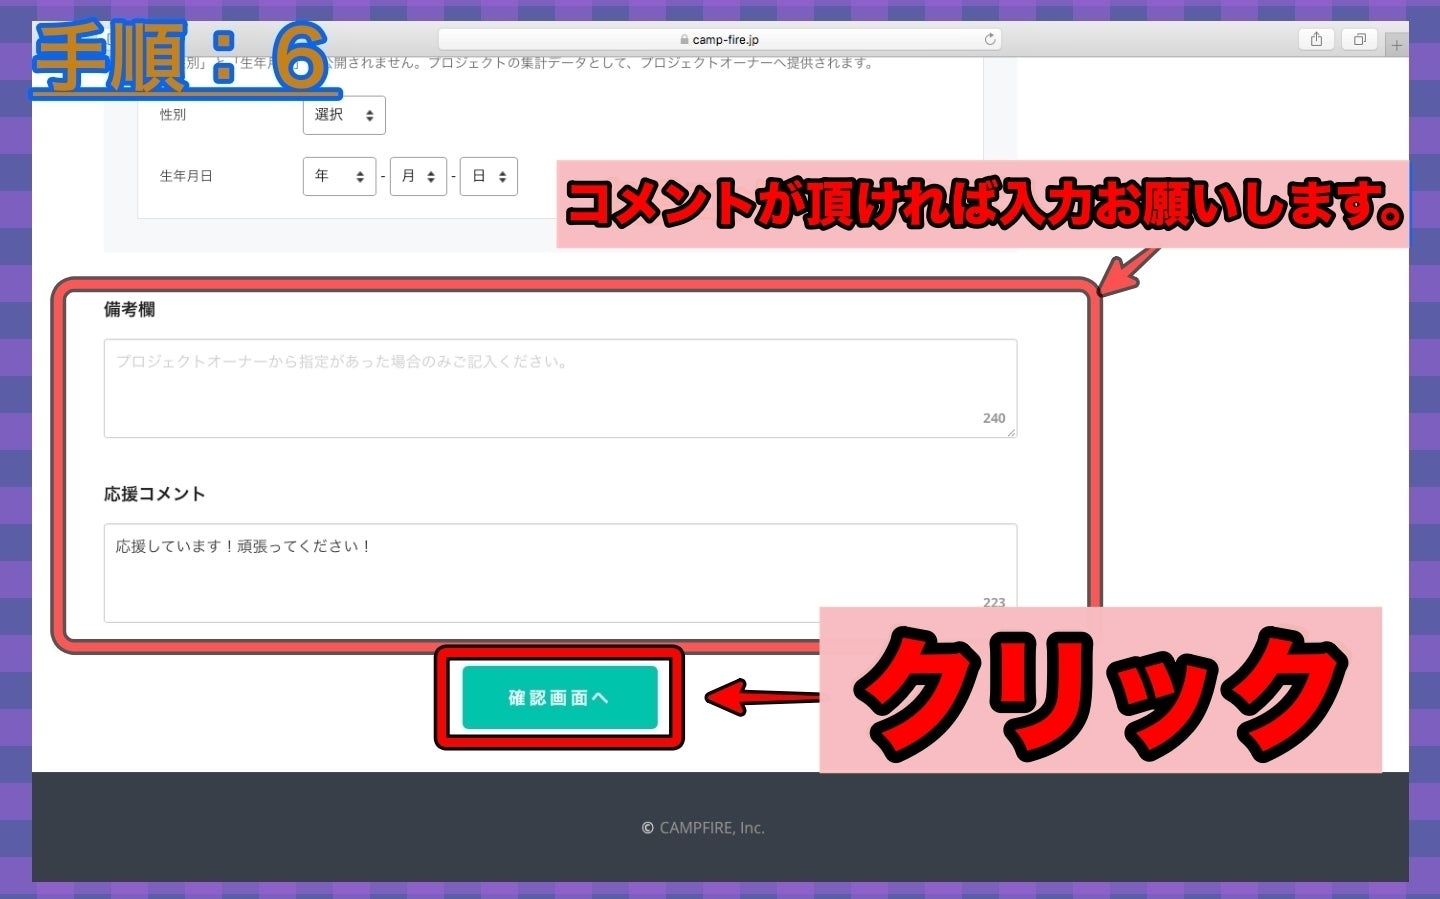Click the lock icon beside camp-fire.jp

[684, 40]
